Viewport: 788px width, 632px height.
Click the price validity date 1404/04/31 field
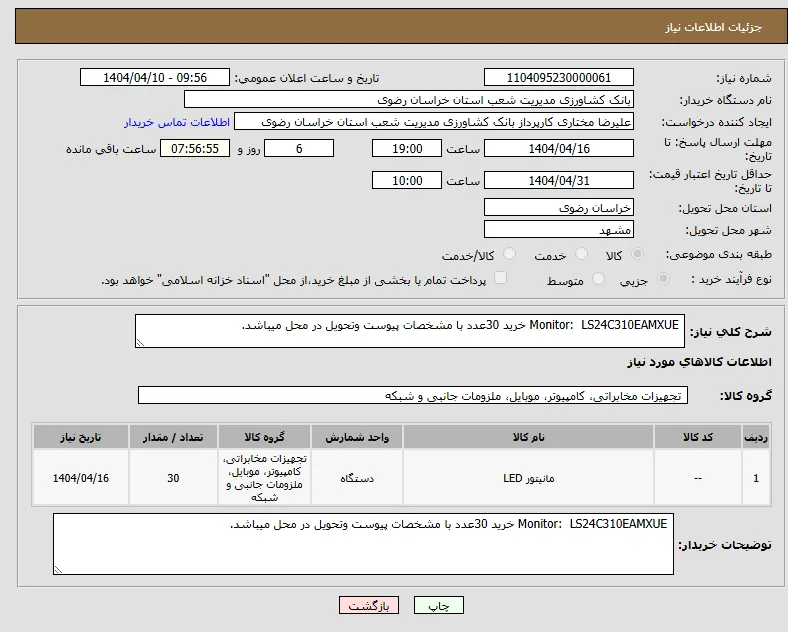point(559,180)
